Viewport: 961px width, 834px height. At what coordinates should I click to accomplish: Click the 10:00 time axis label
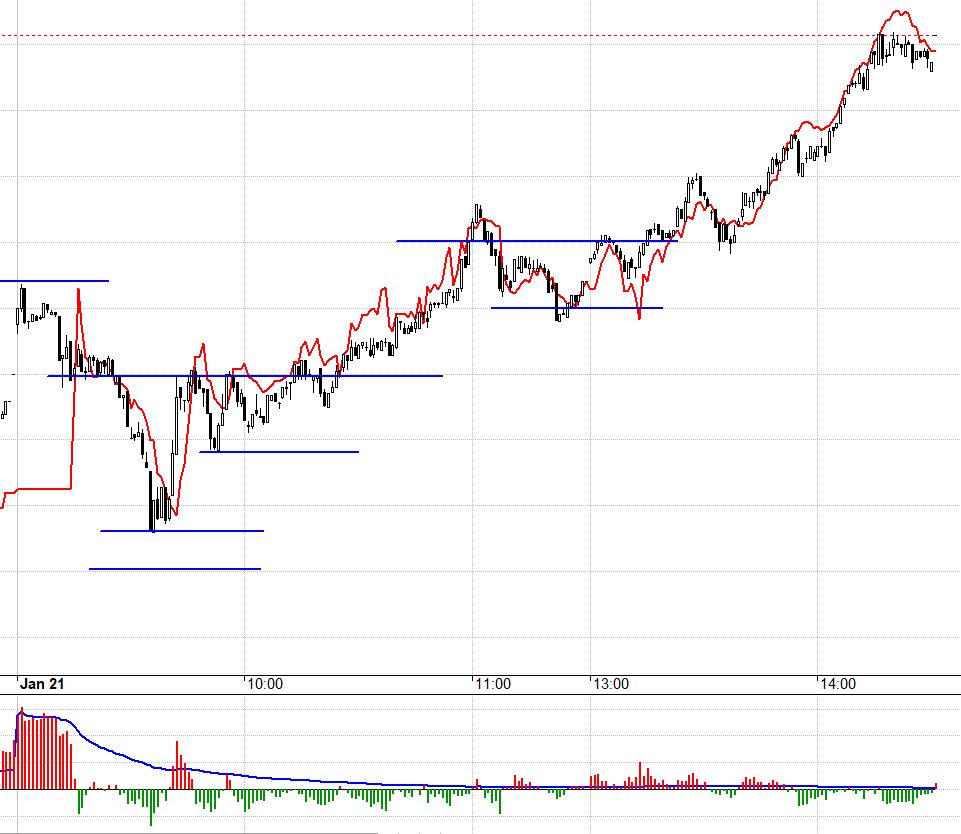click(x=264, y=685)
